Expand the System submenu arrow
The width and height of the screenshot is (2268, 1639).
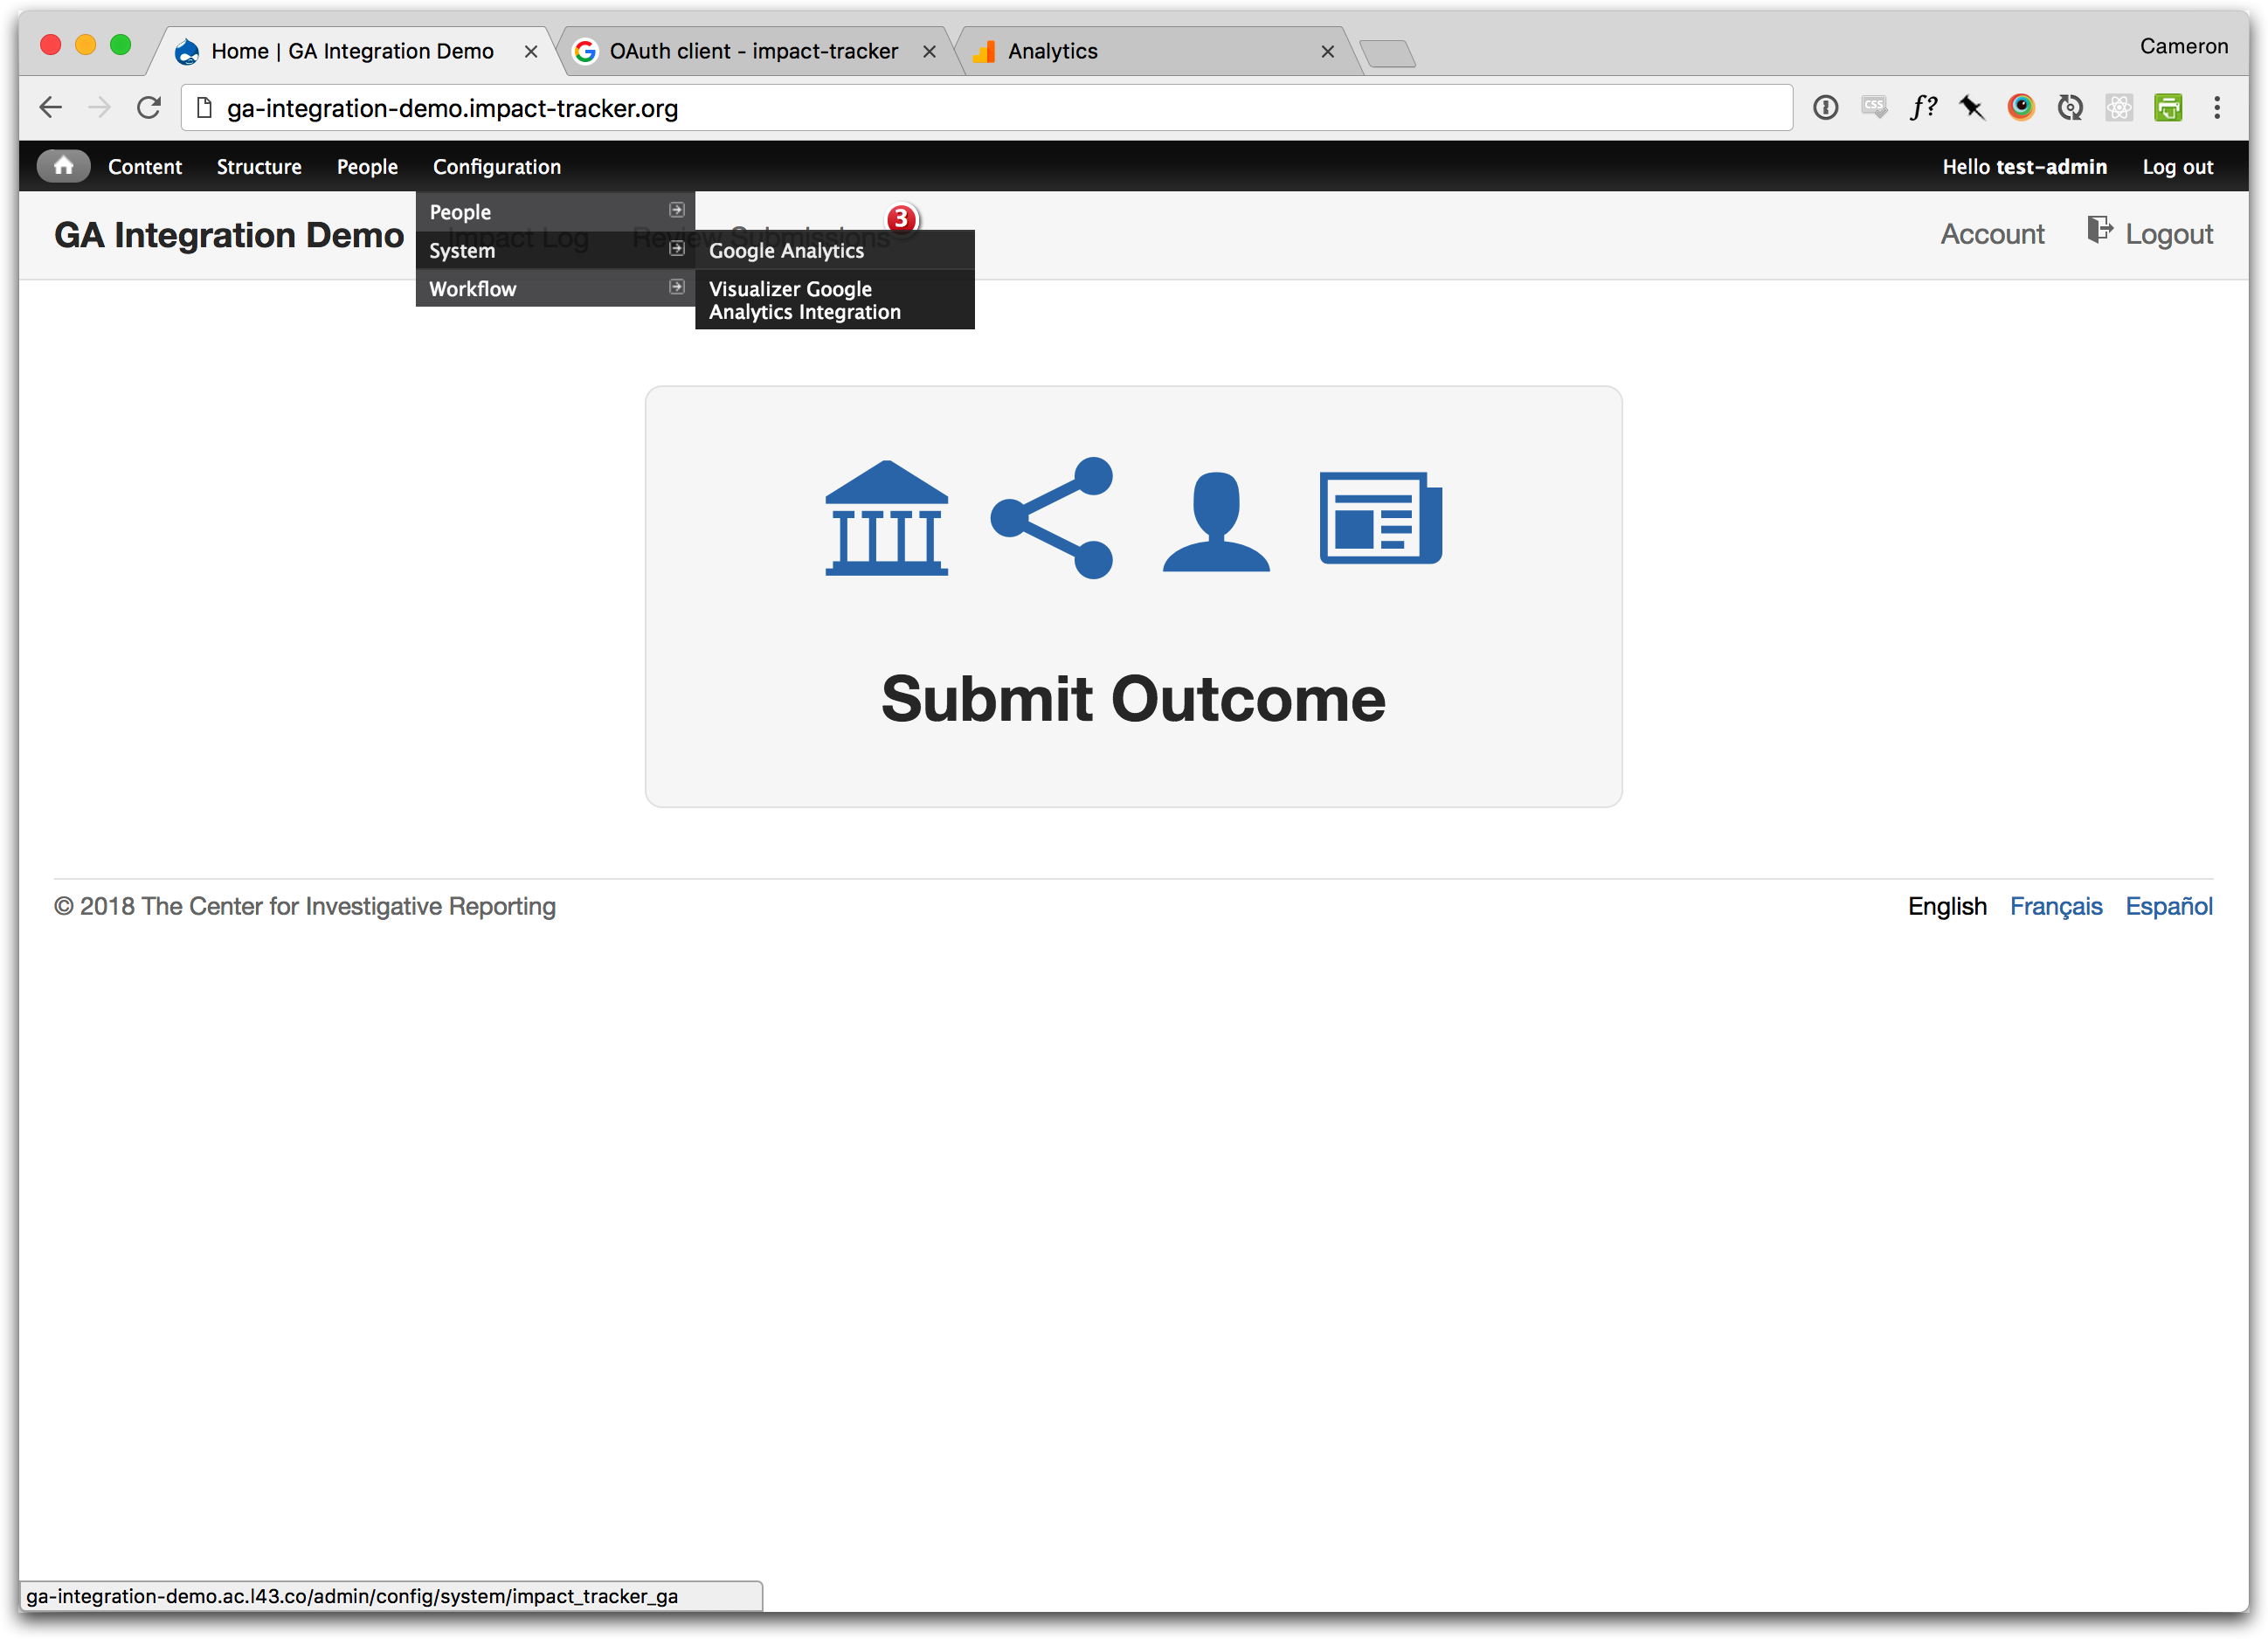click(677, 248)
